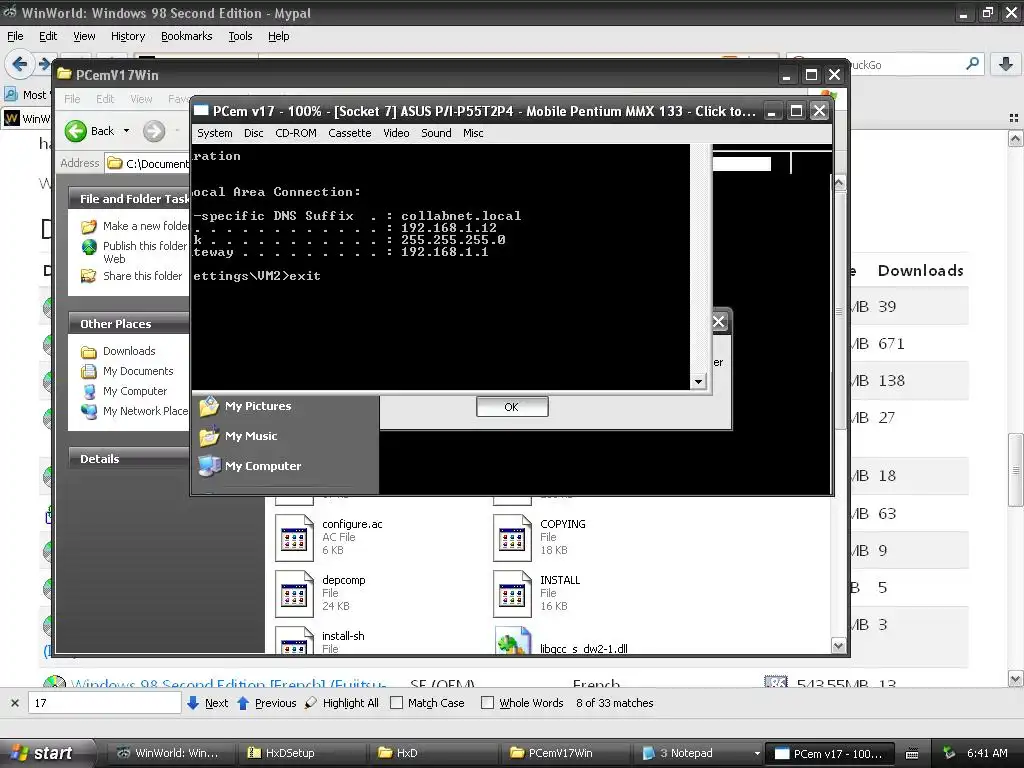This screenshot has height=768, width=1024.
Task: Click the Most Visited bookmark icon
Action: point(11,95)
